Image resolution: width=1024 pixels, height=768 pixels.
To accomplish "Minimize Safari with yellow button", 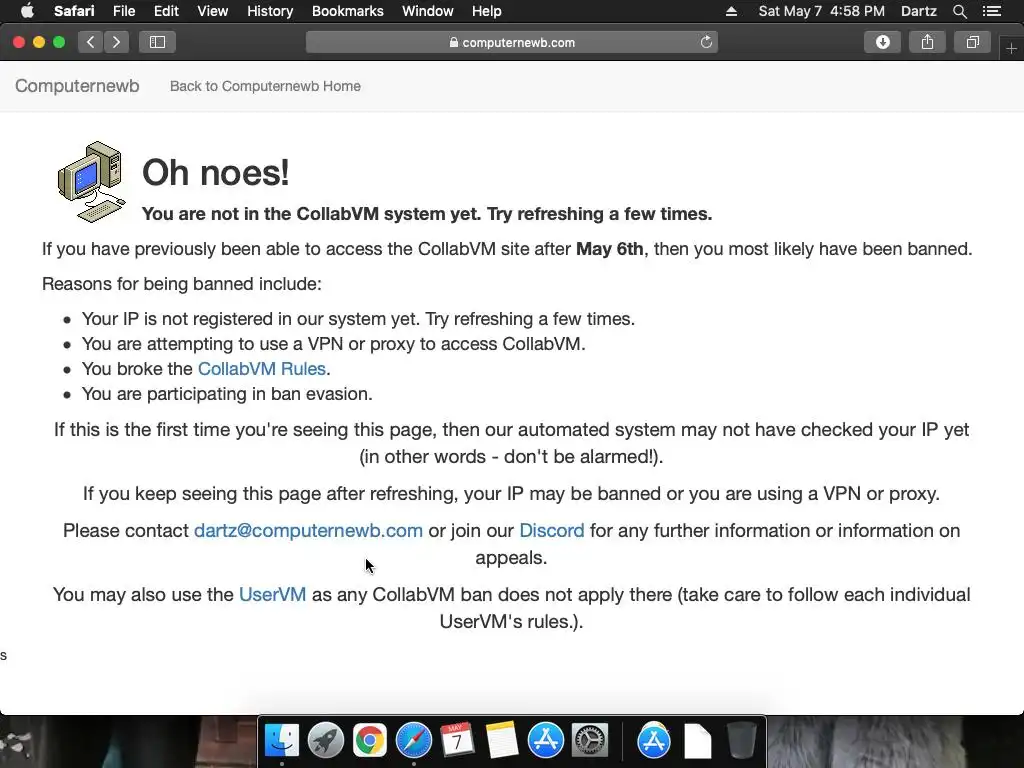I will tap(39, 42).
